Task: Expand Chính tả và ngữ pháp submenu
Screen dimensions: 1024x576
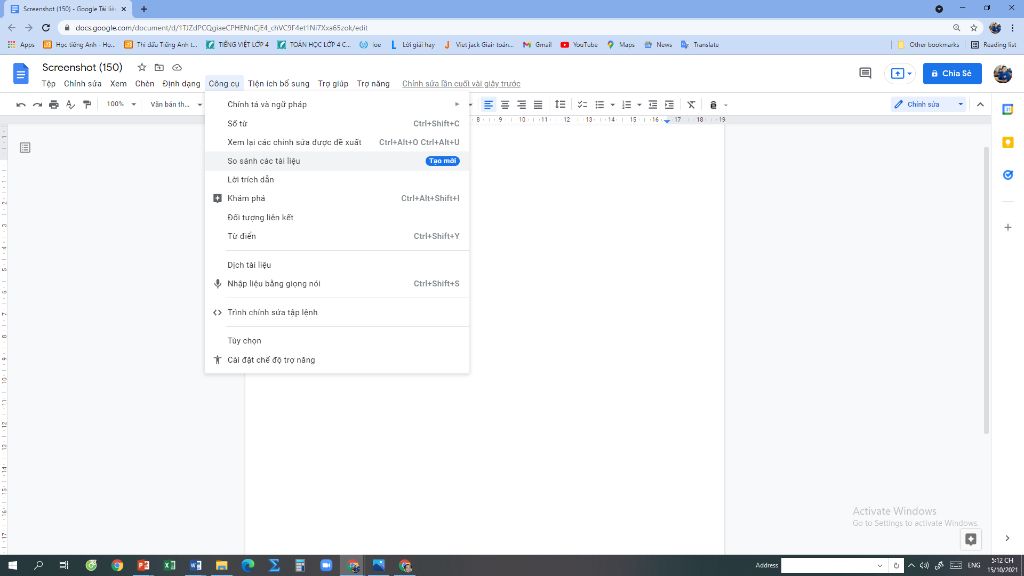Action: [337, 104]
